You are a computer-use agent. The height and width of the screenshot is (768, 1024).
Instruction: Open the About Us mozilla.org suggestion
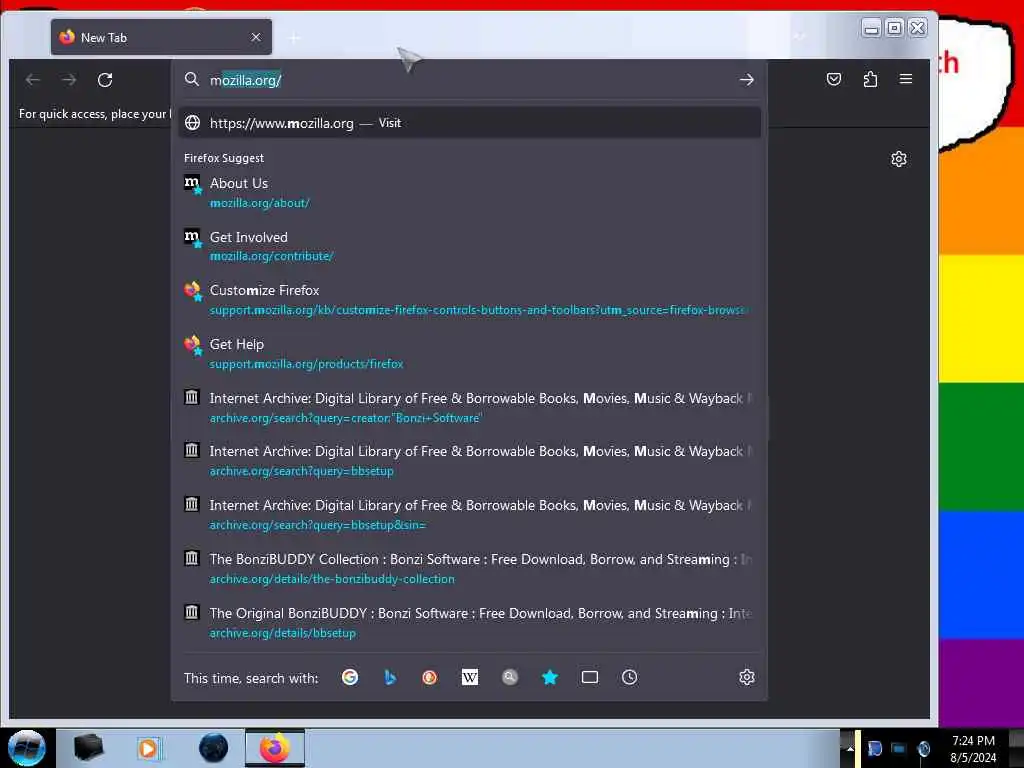coord(470,193)
